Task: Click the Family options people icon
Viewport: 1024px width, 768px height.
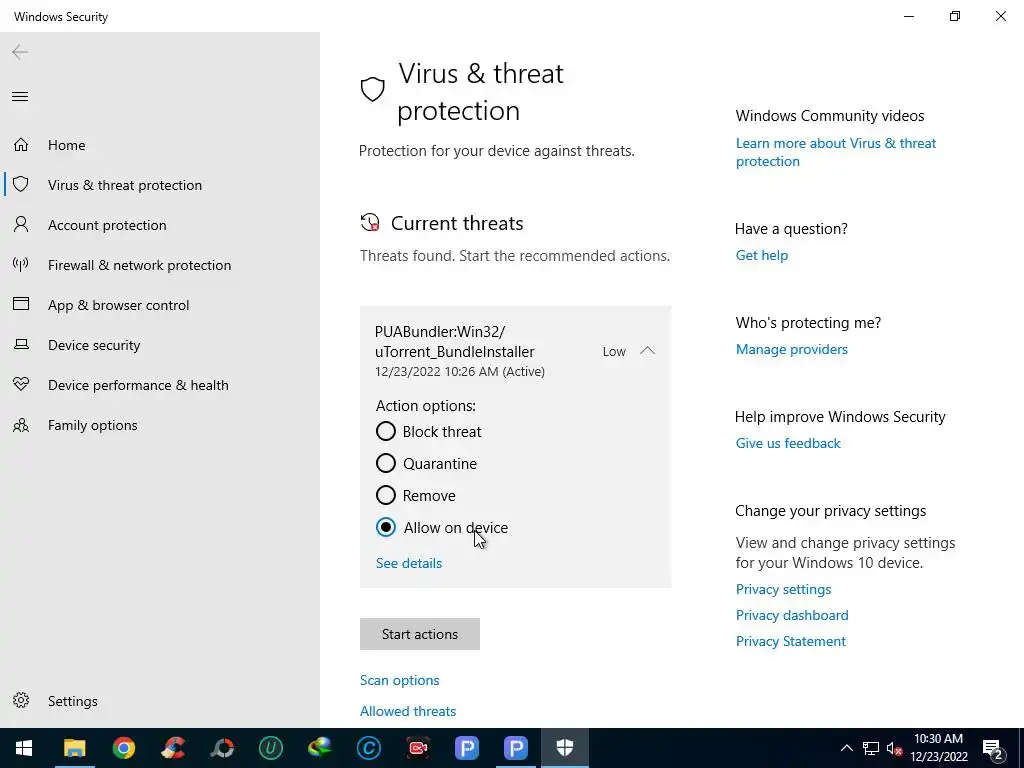Action: [x=21, y=425]
